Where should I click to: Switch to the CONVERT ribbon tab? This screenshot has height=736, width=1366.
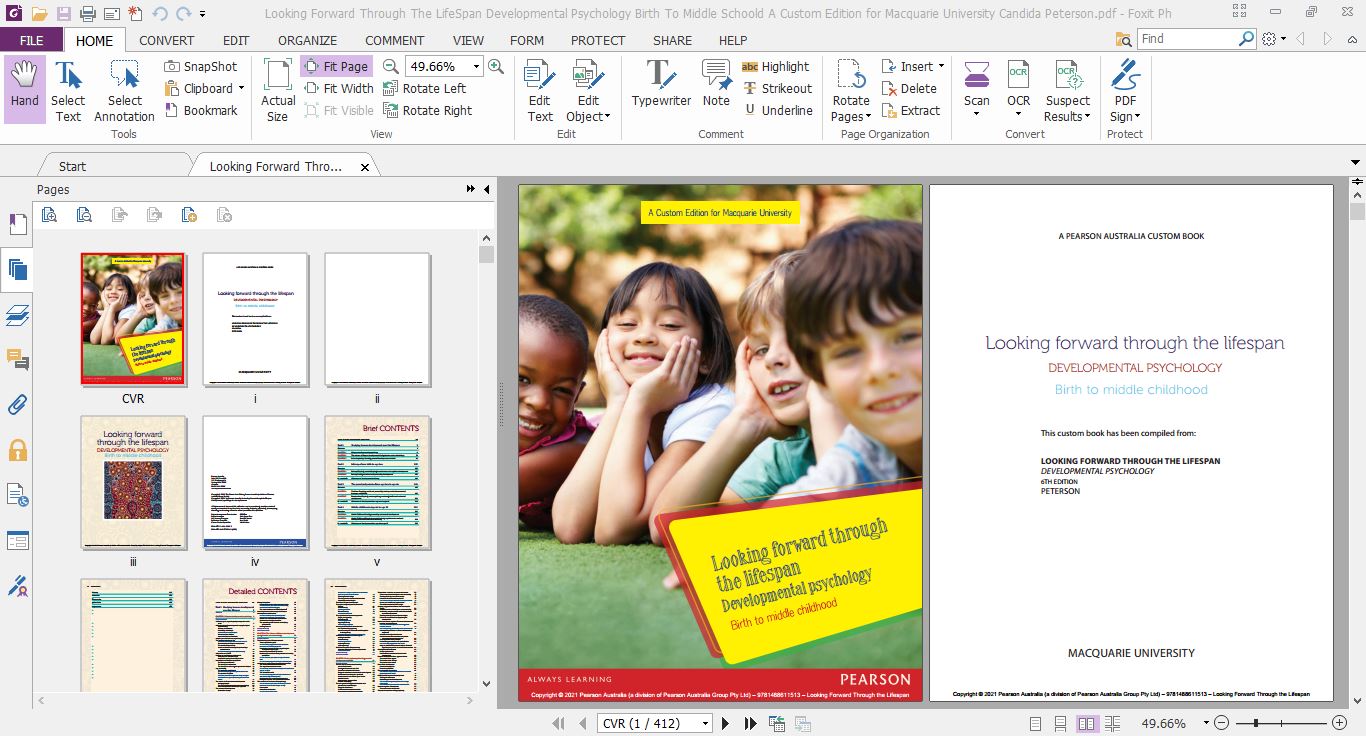[167, 40]
